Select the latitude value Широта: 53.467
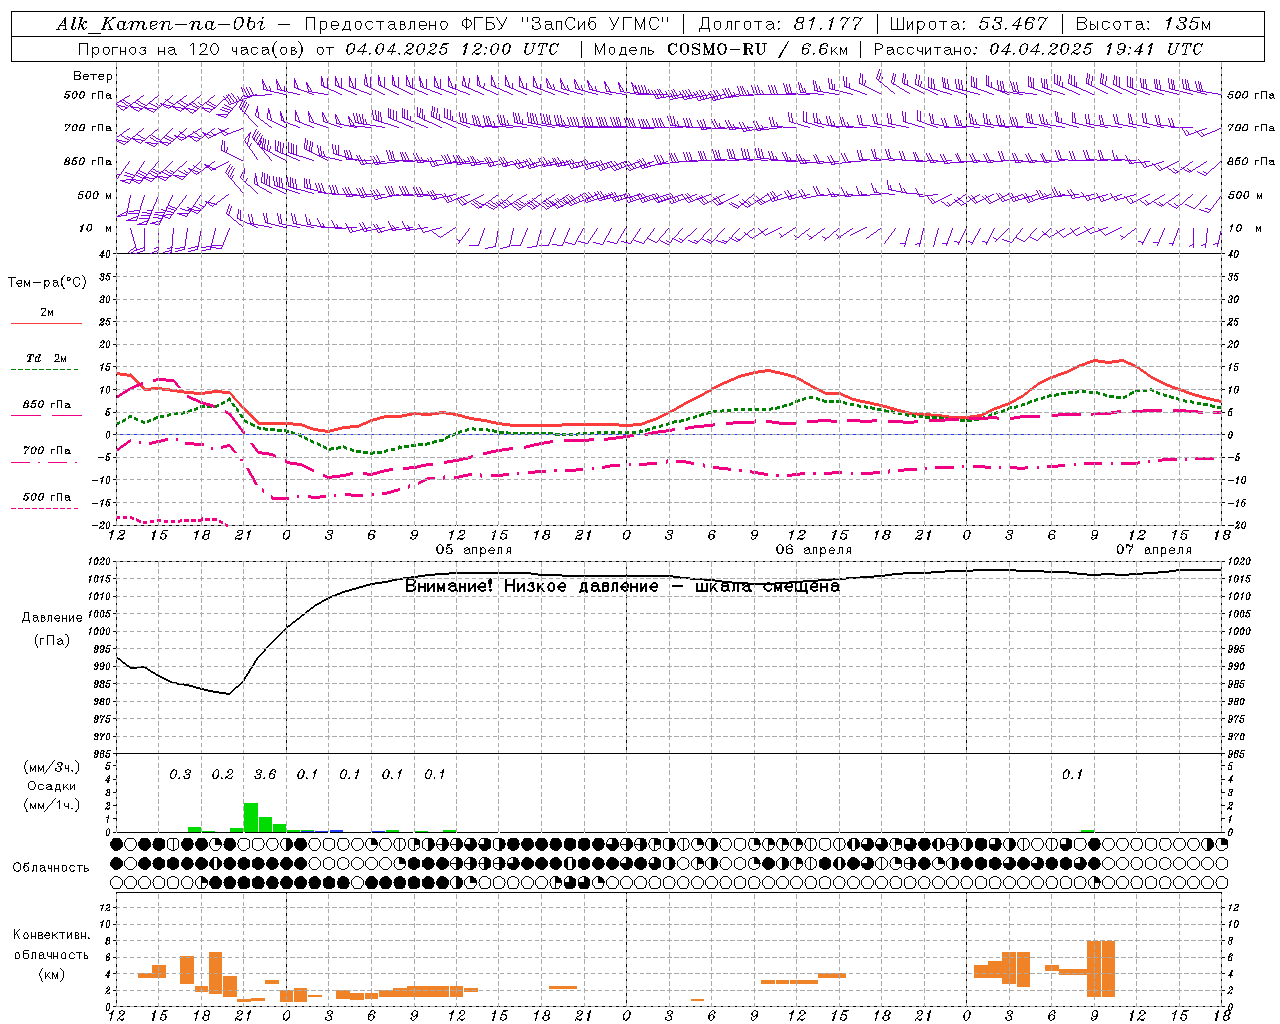 968,24
